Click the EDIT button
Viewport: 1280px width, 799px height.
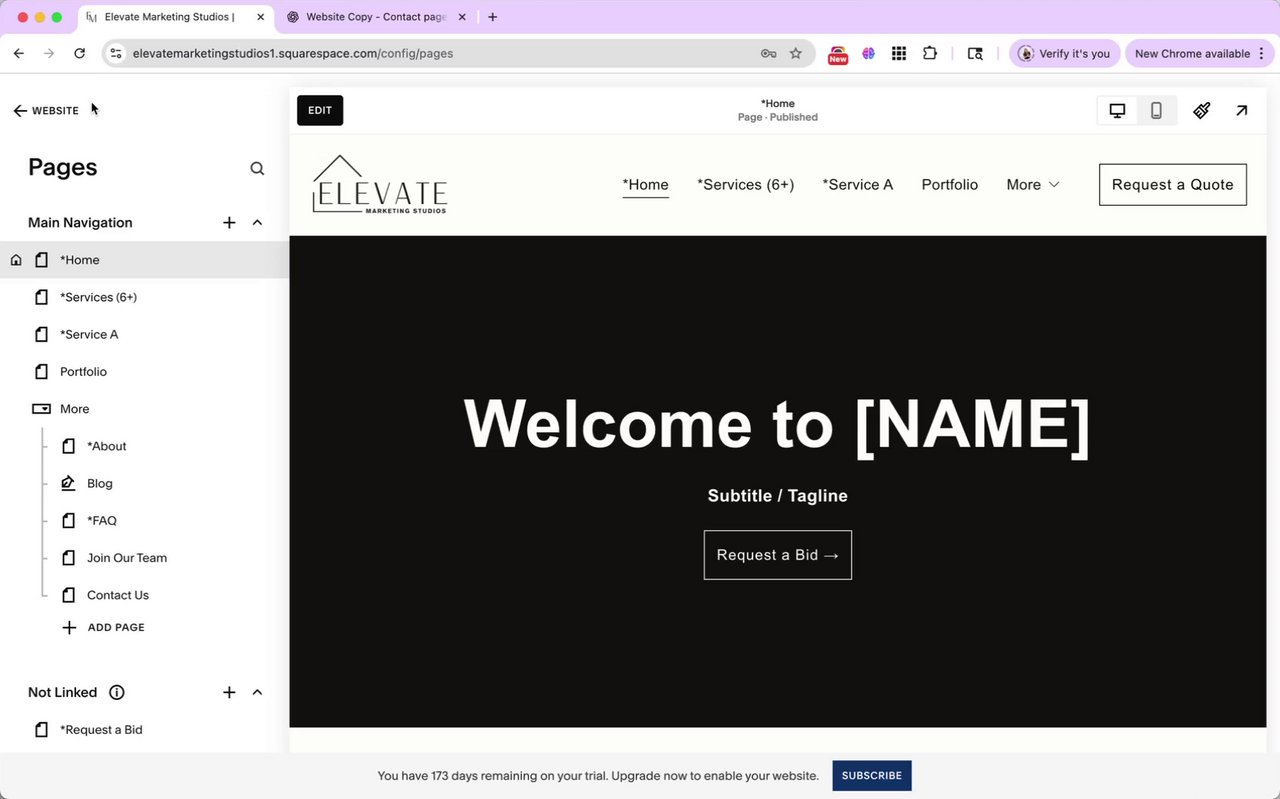[320, 110]
